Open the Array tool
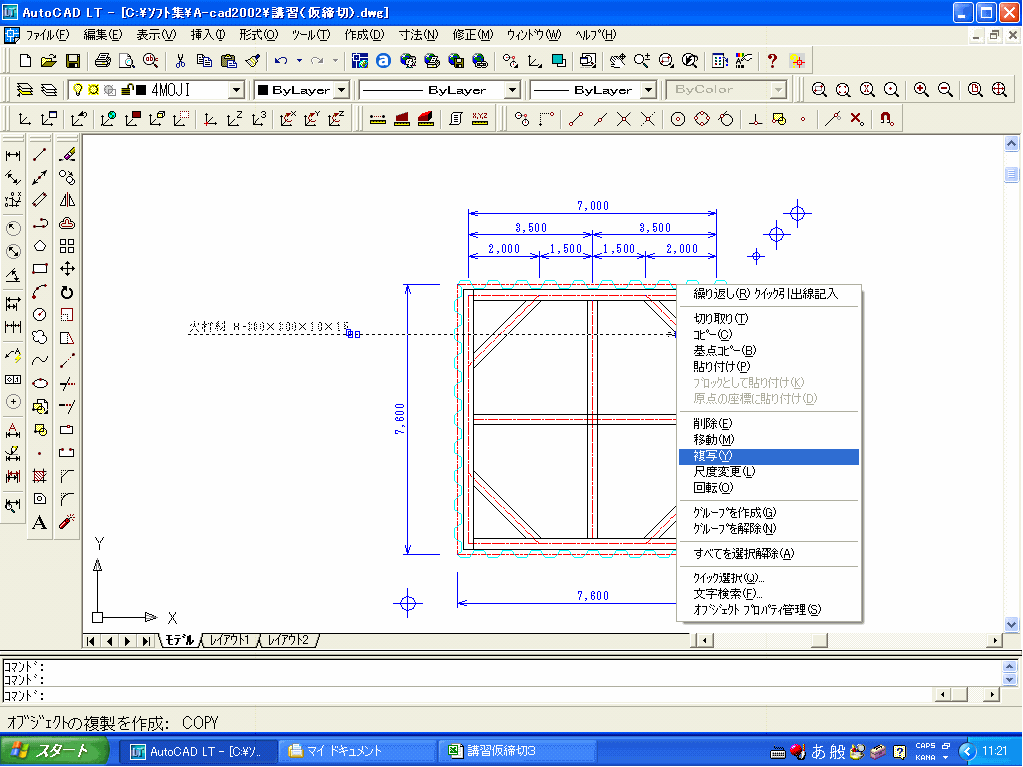The height and width of the screenshot is (767, 1023). (67, 246)
